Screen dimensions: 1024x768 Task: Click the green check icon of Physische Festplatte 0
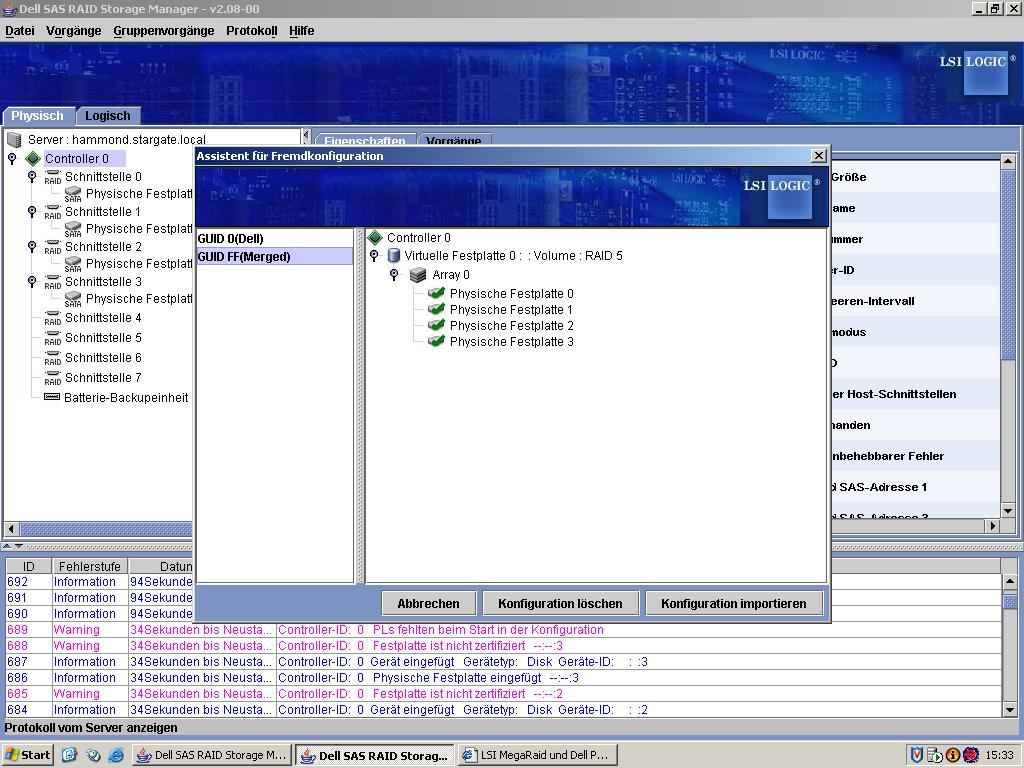pyautogui.click(x=436, y=293)
